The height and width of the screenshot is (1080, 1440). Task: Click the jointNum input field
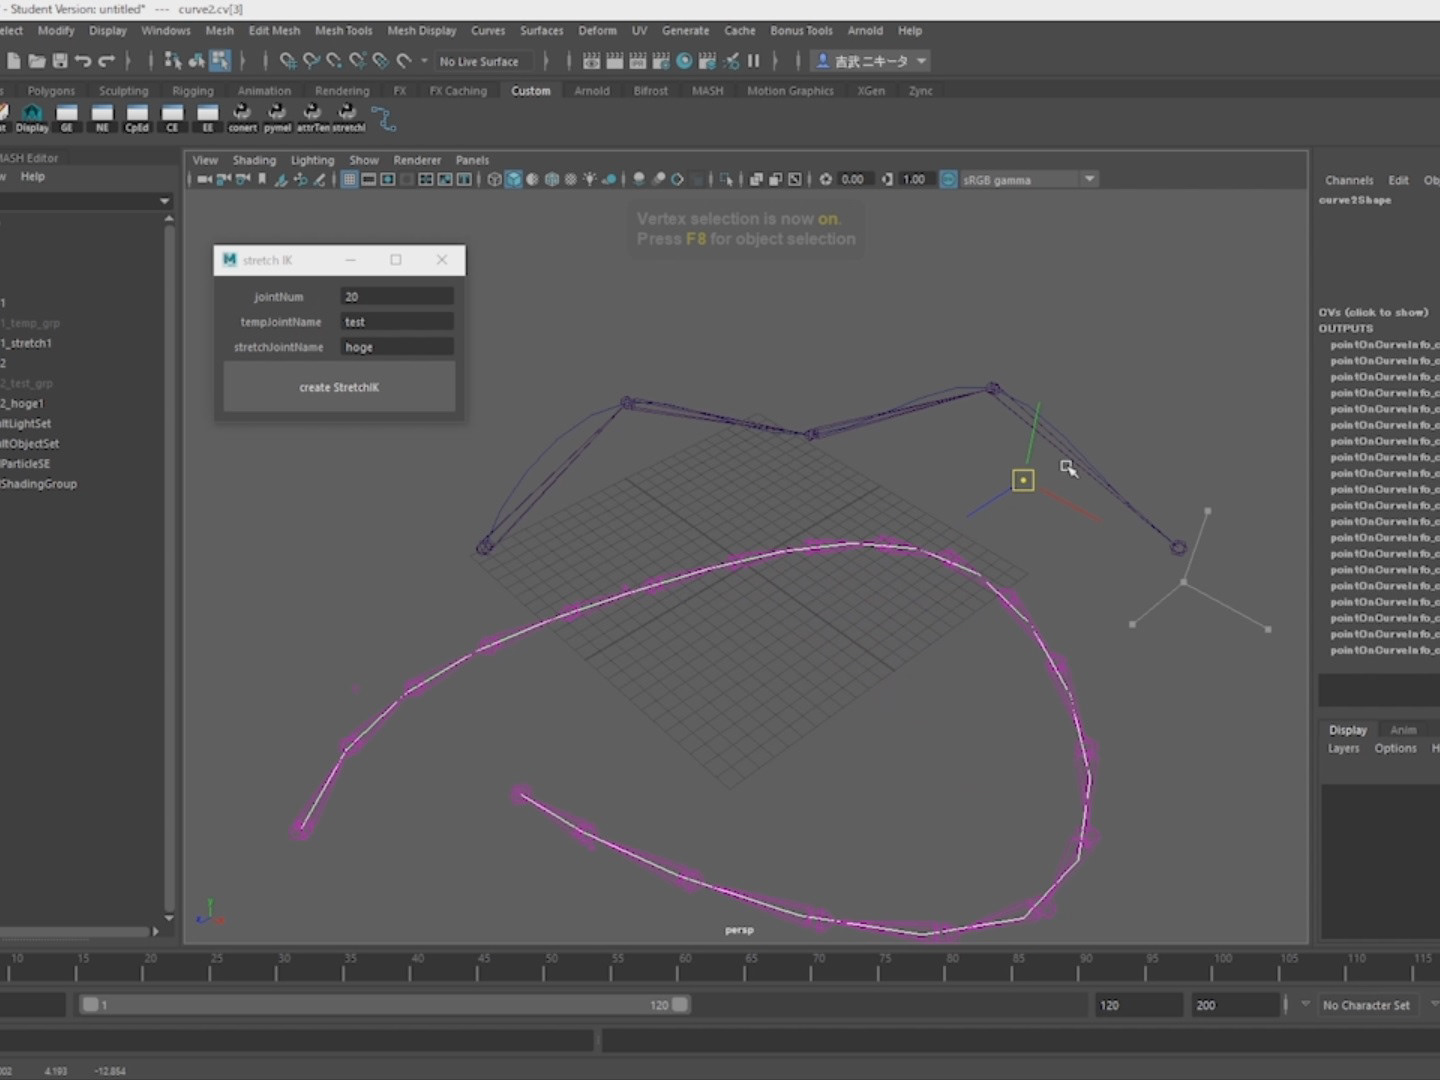(397, 297)
